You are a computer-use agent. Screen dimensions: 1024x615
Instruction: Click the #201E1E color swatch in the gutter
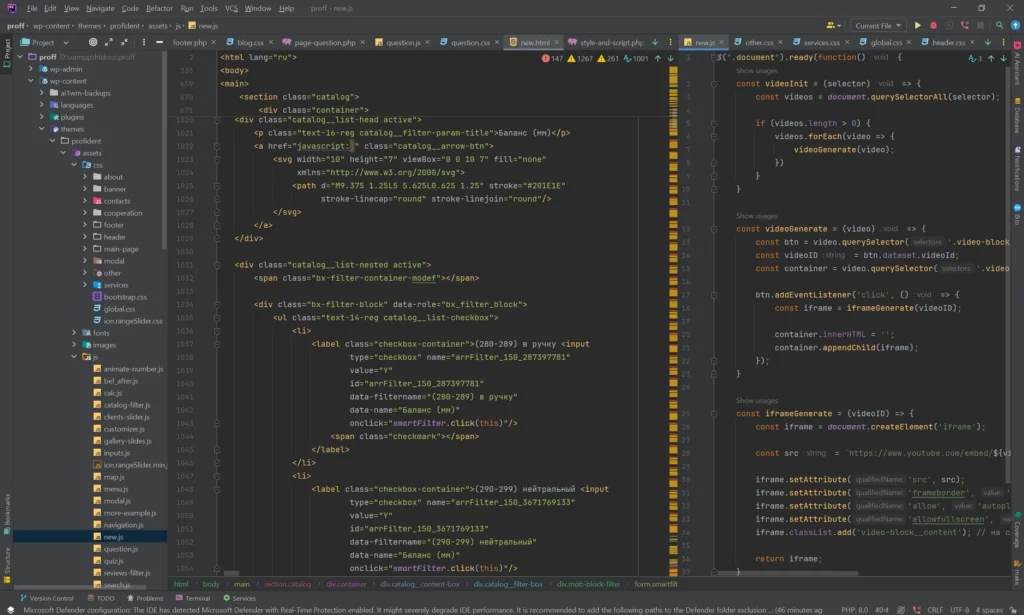[x=216, y=186]
